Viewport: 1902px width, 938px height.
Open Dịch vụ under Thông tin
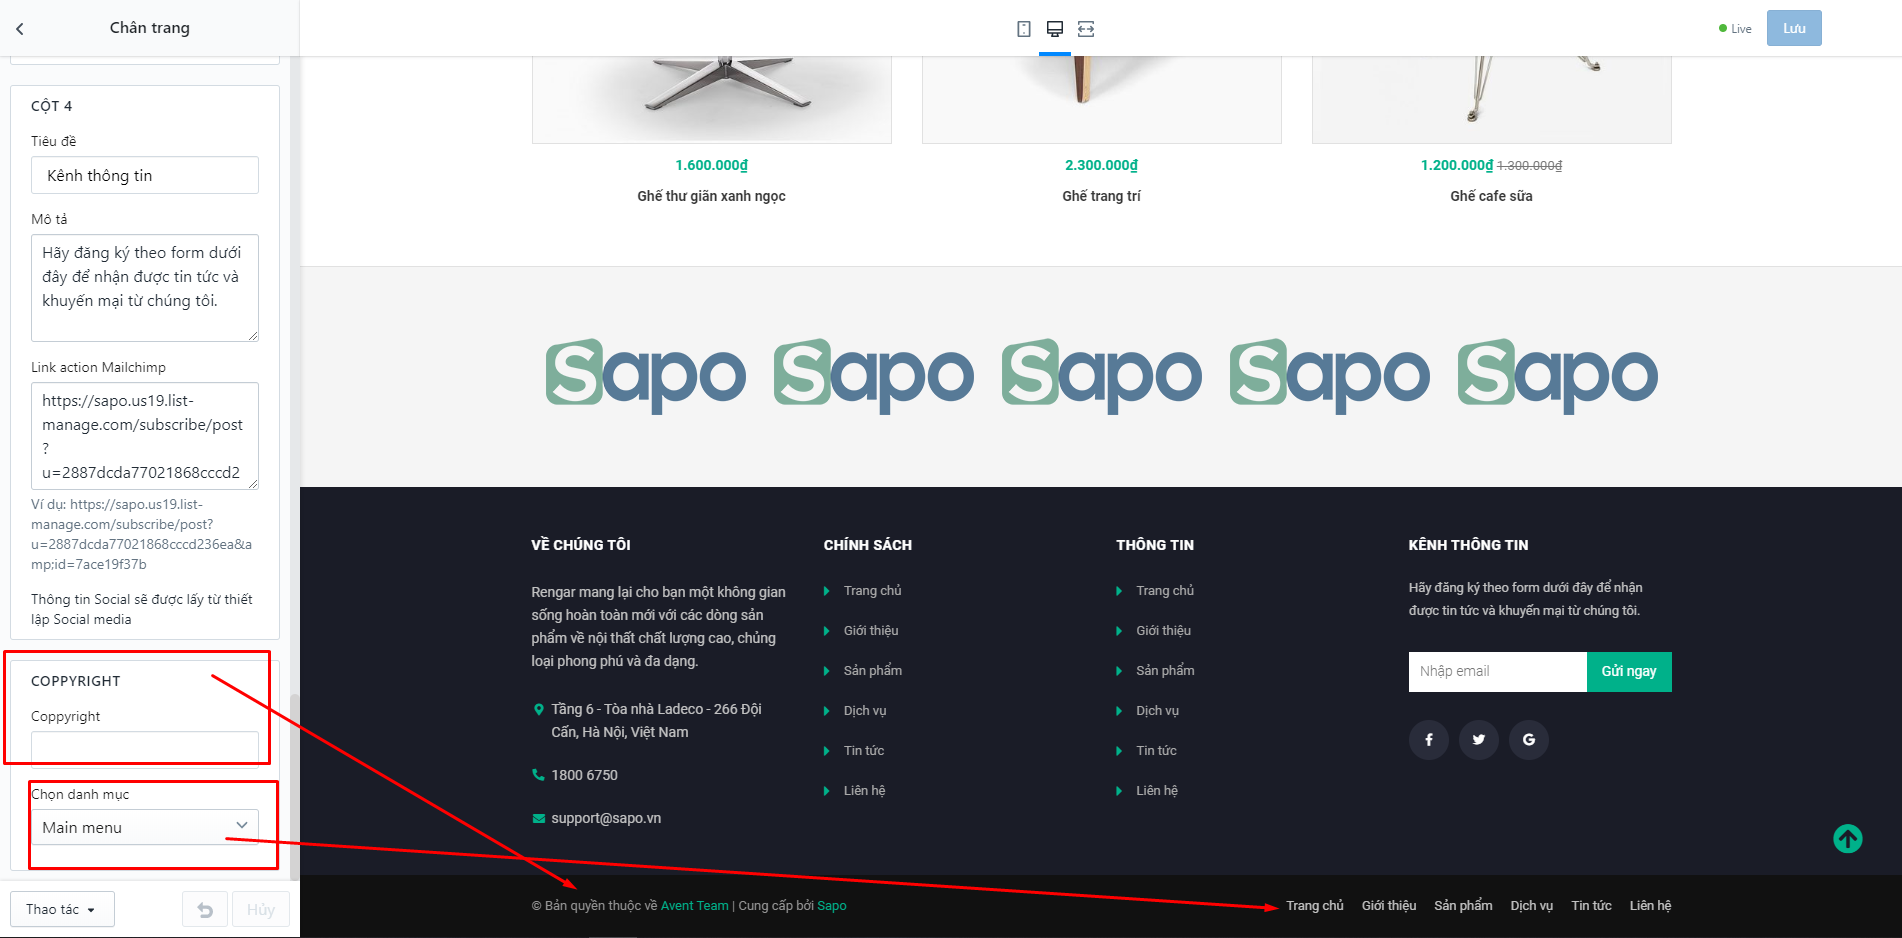[1158, 711]
